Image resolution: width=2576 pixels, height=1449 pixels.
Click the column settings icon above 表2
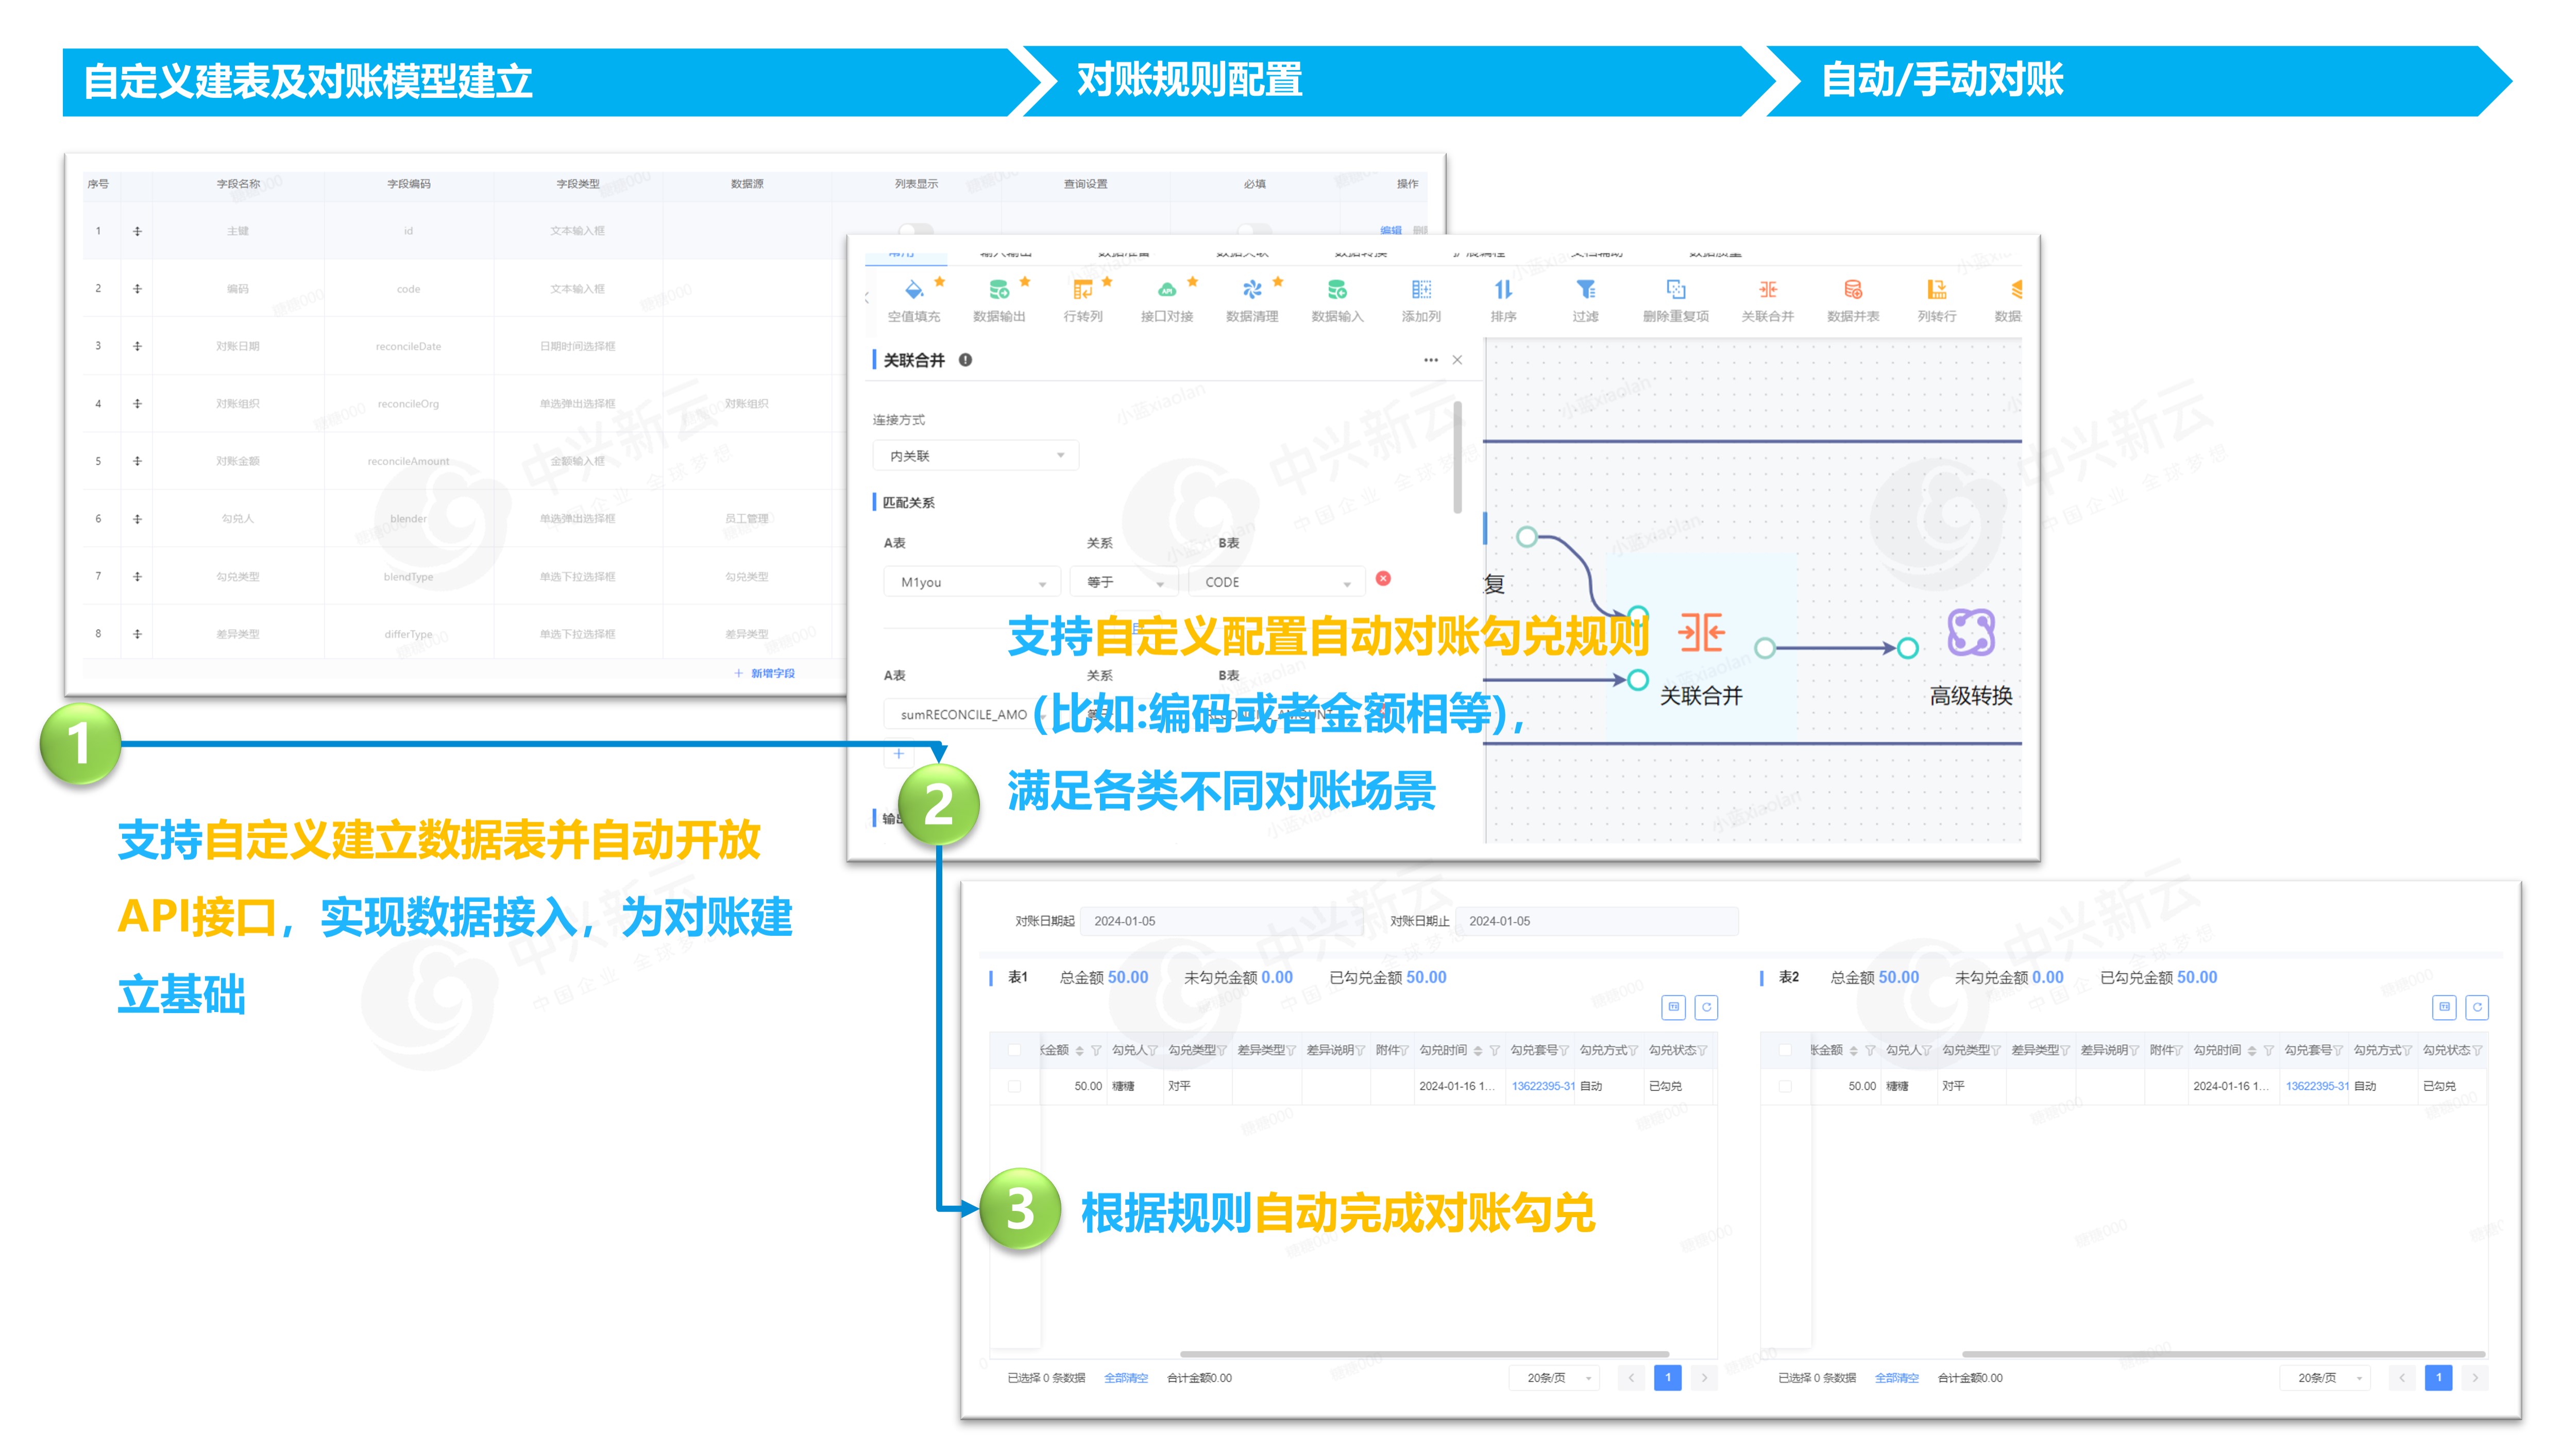(x=2444, y=1007)
